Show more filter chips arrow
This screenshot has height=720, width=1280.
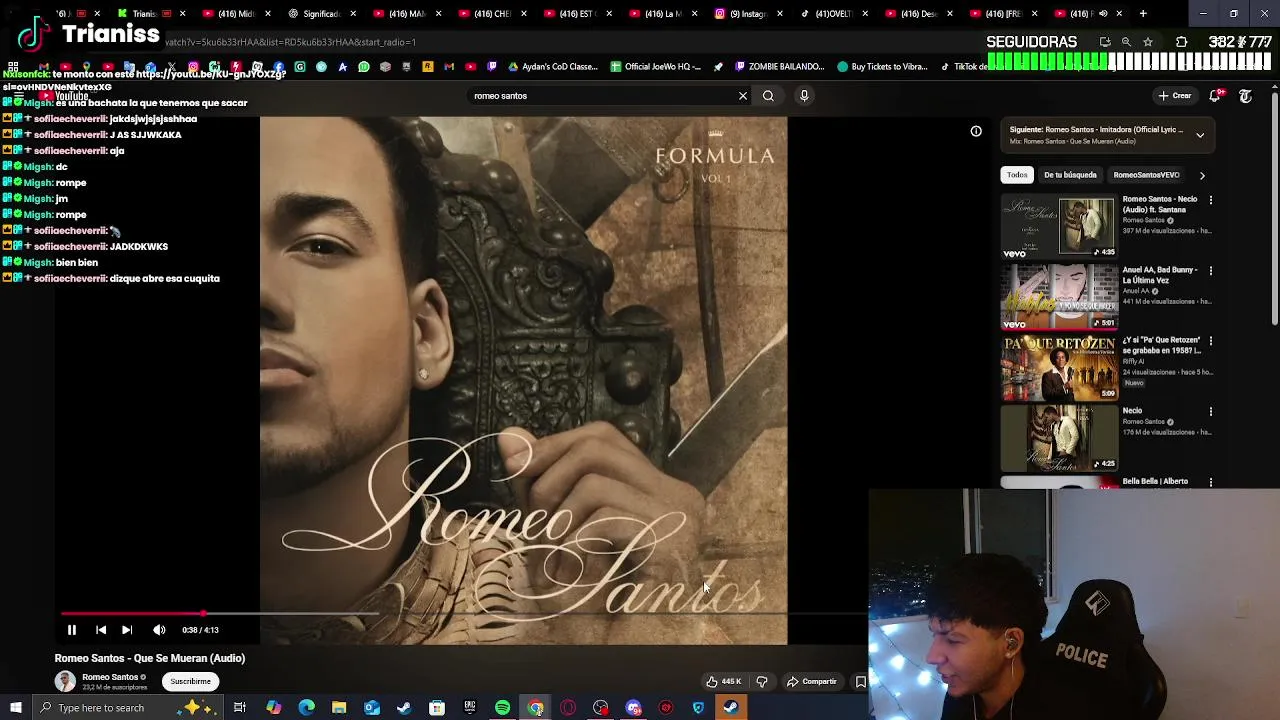[1202, 175]
